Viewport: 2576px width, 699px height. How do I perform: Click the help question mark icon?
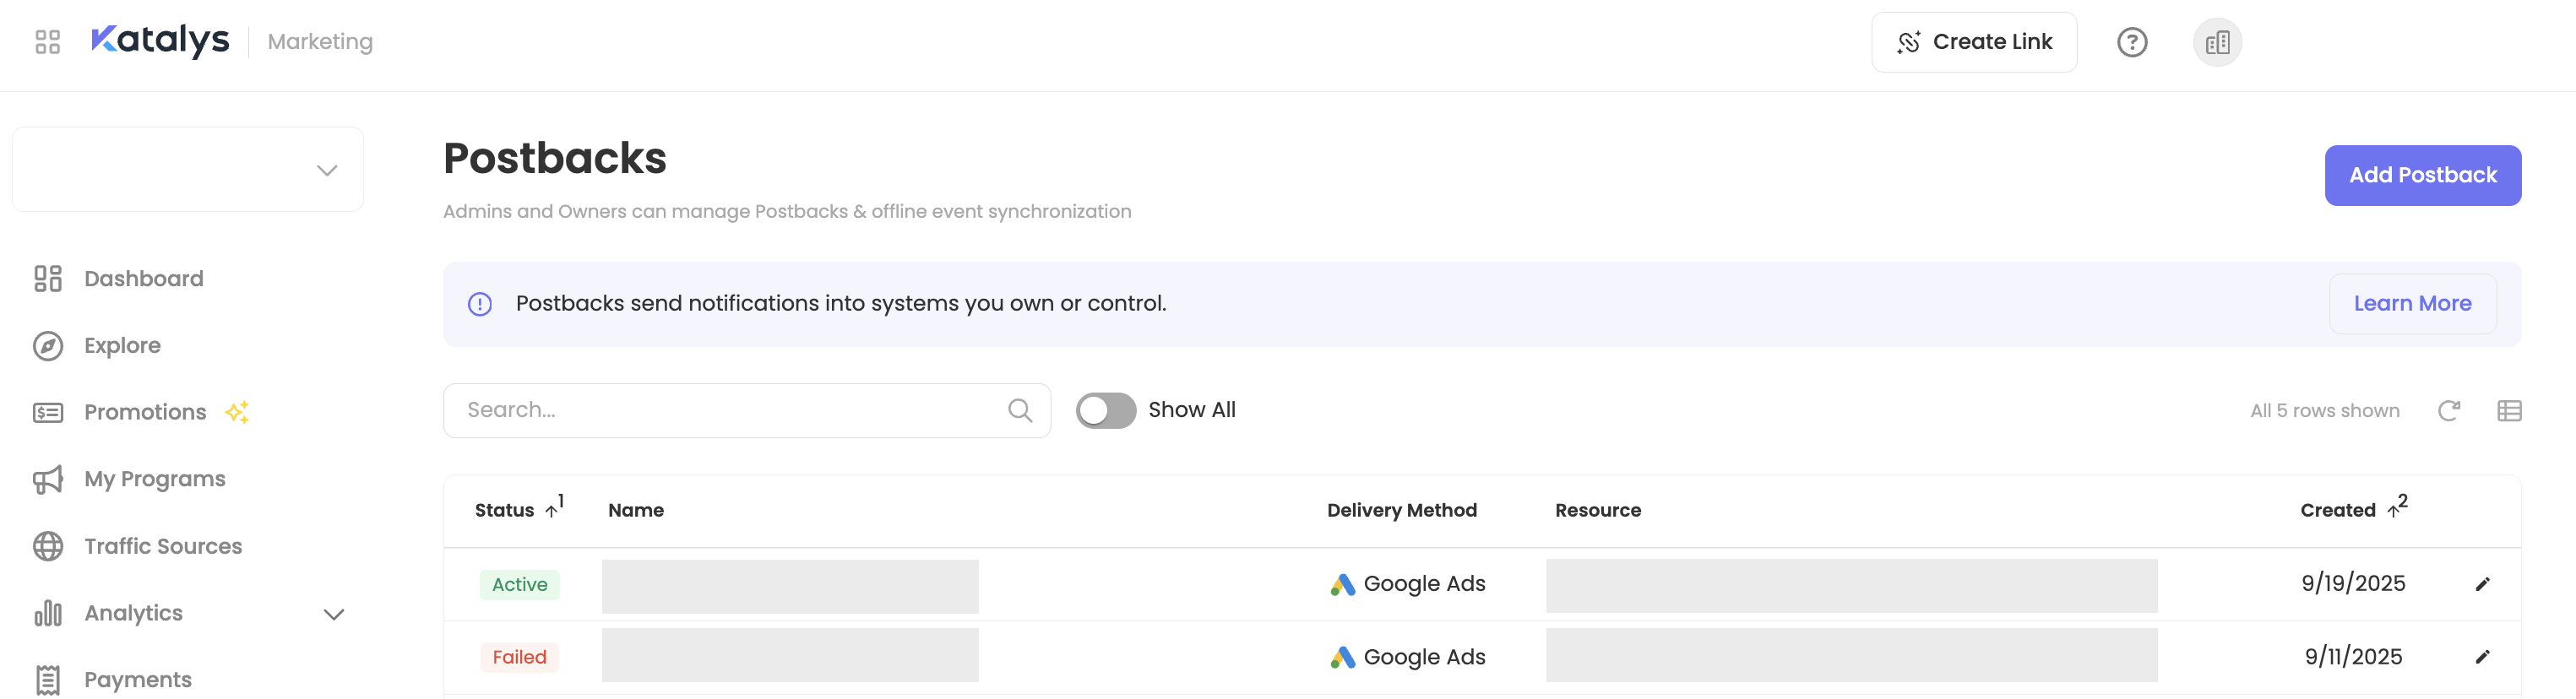(x=2131, y=42)
